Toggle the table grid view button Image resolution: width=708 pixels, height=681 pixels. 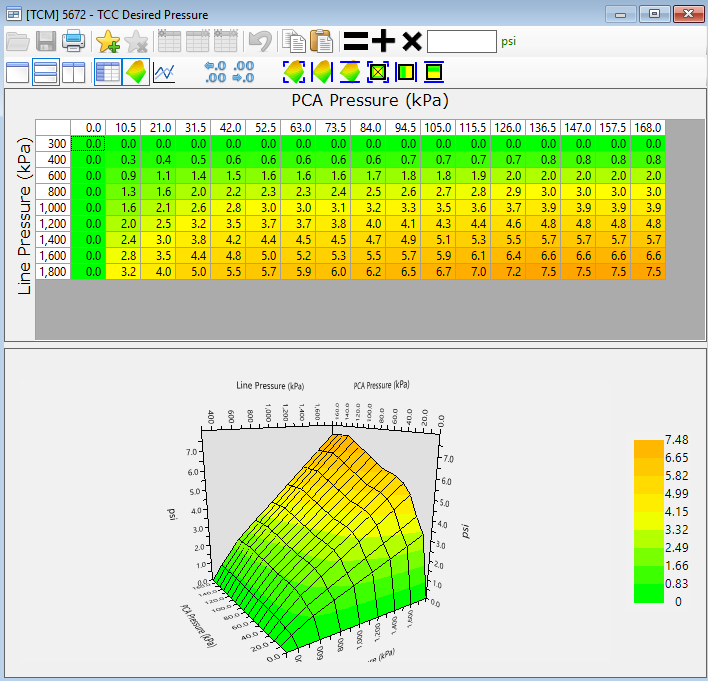coord(108,72)
